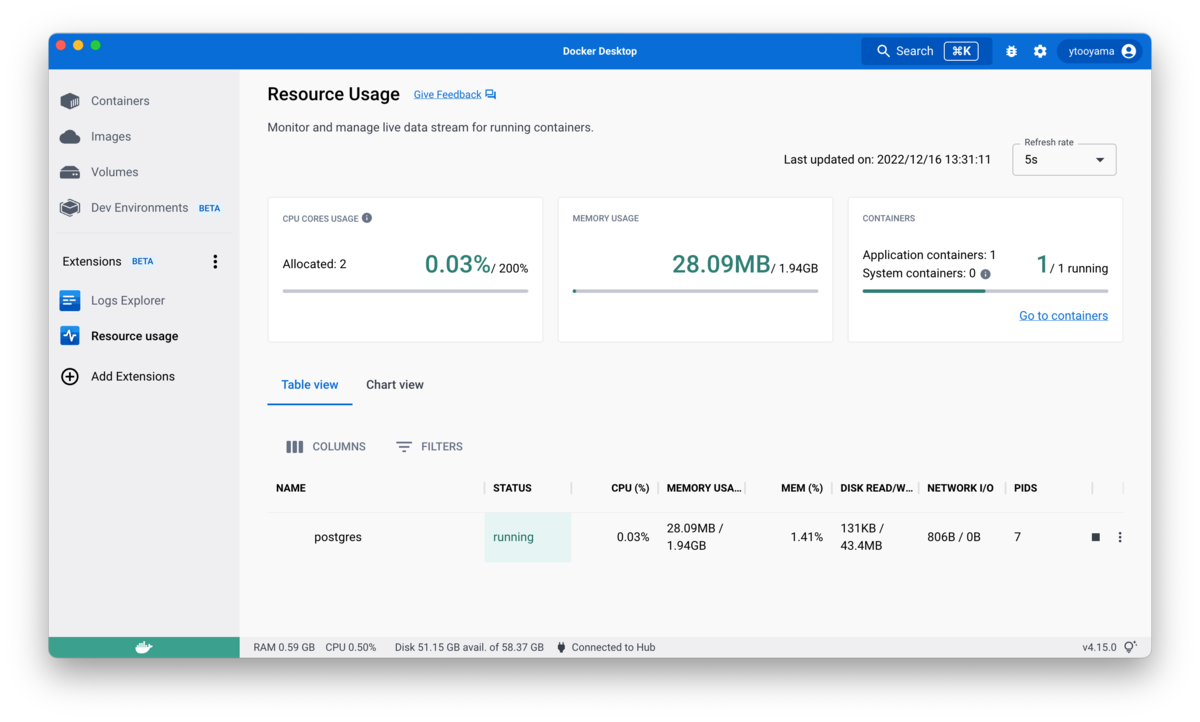
Task: Sort by the CPU (%) column header
Action: pyautogui.click(x=630, y=488)
